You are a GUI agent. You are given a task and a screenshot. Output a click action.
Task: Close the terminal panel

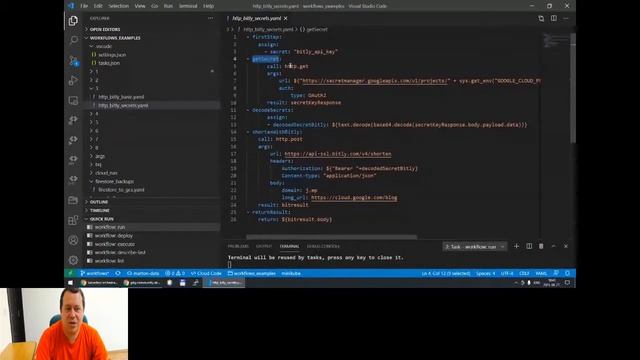coord(566,246)
